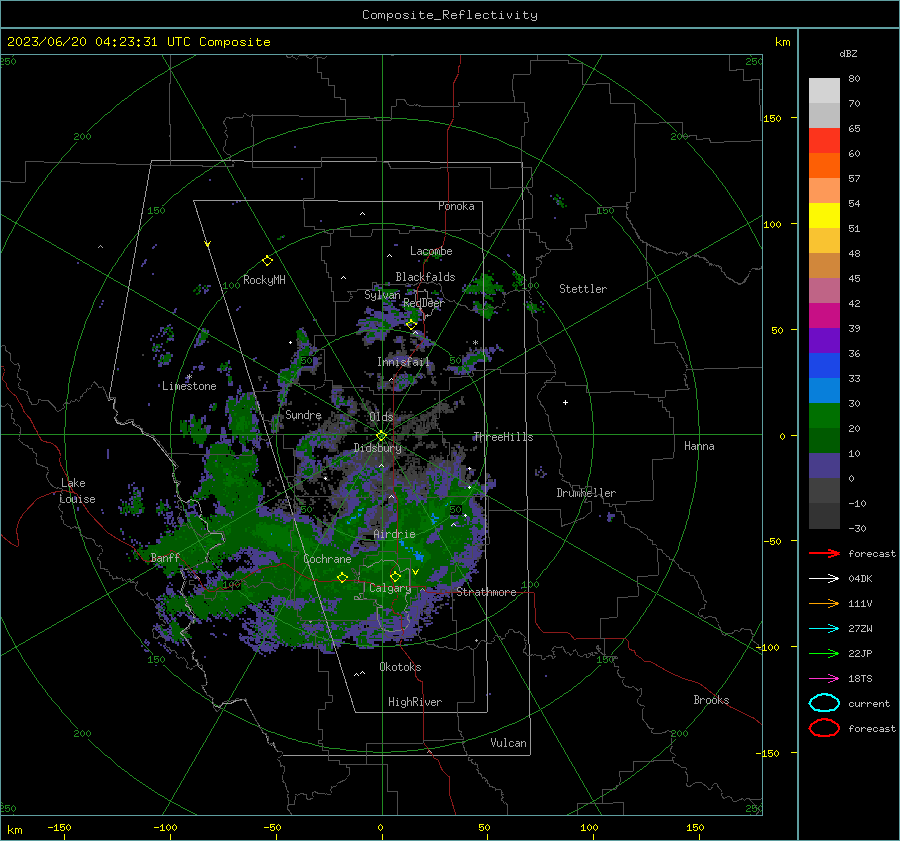Click the Sylvan town label
Viewport: 900px width, 841px height.
[382, 295]
